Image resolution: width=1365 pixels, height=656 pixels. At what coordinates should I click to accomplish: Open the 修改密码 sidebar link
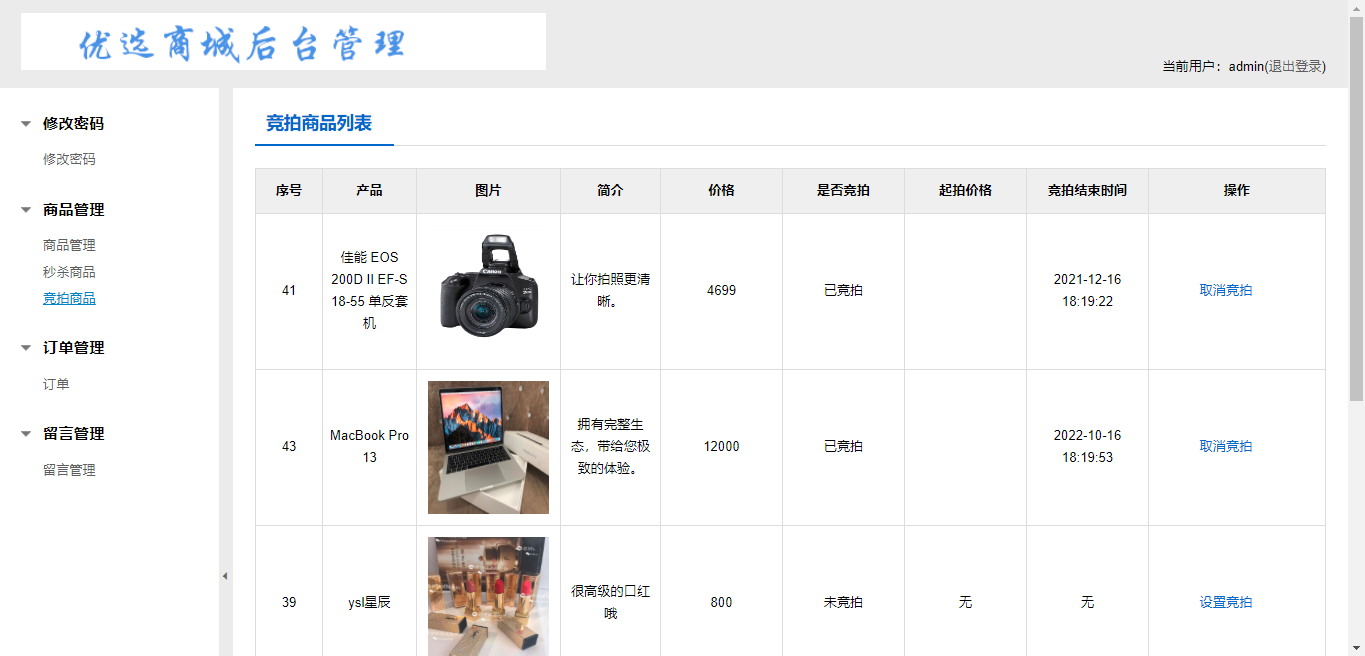click(x=69, y=159)
